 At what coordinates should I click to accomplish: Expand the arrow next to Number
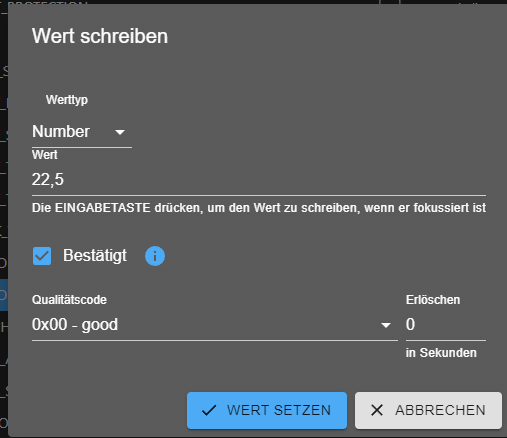(x=120, y=132)
